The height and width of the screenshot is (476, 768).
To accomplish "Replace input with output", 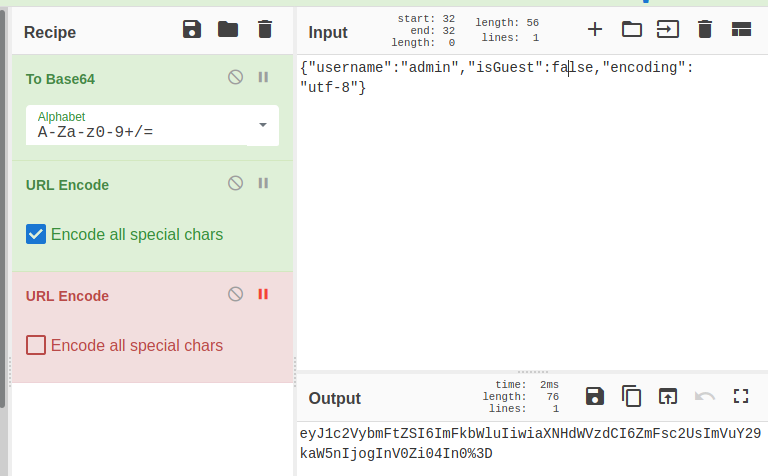I will click(x=667, y=396).
